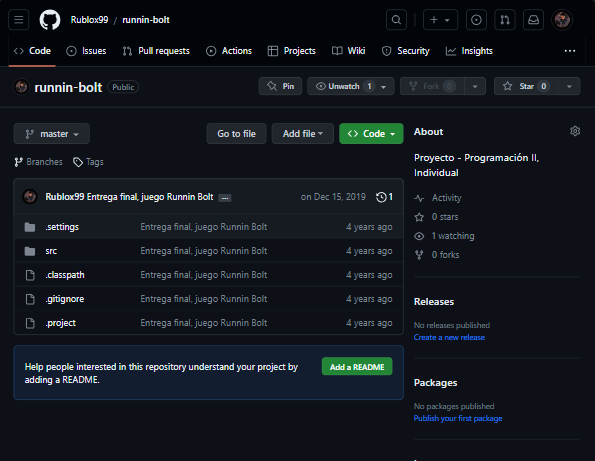Click the Rublox99 owner breadcrumb link

click(x=89, y=20)
